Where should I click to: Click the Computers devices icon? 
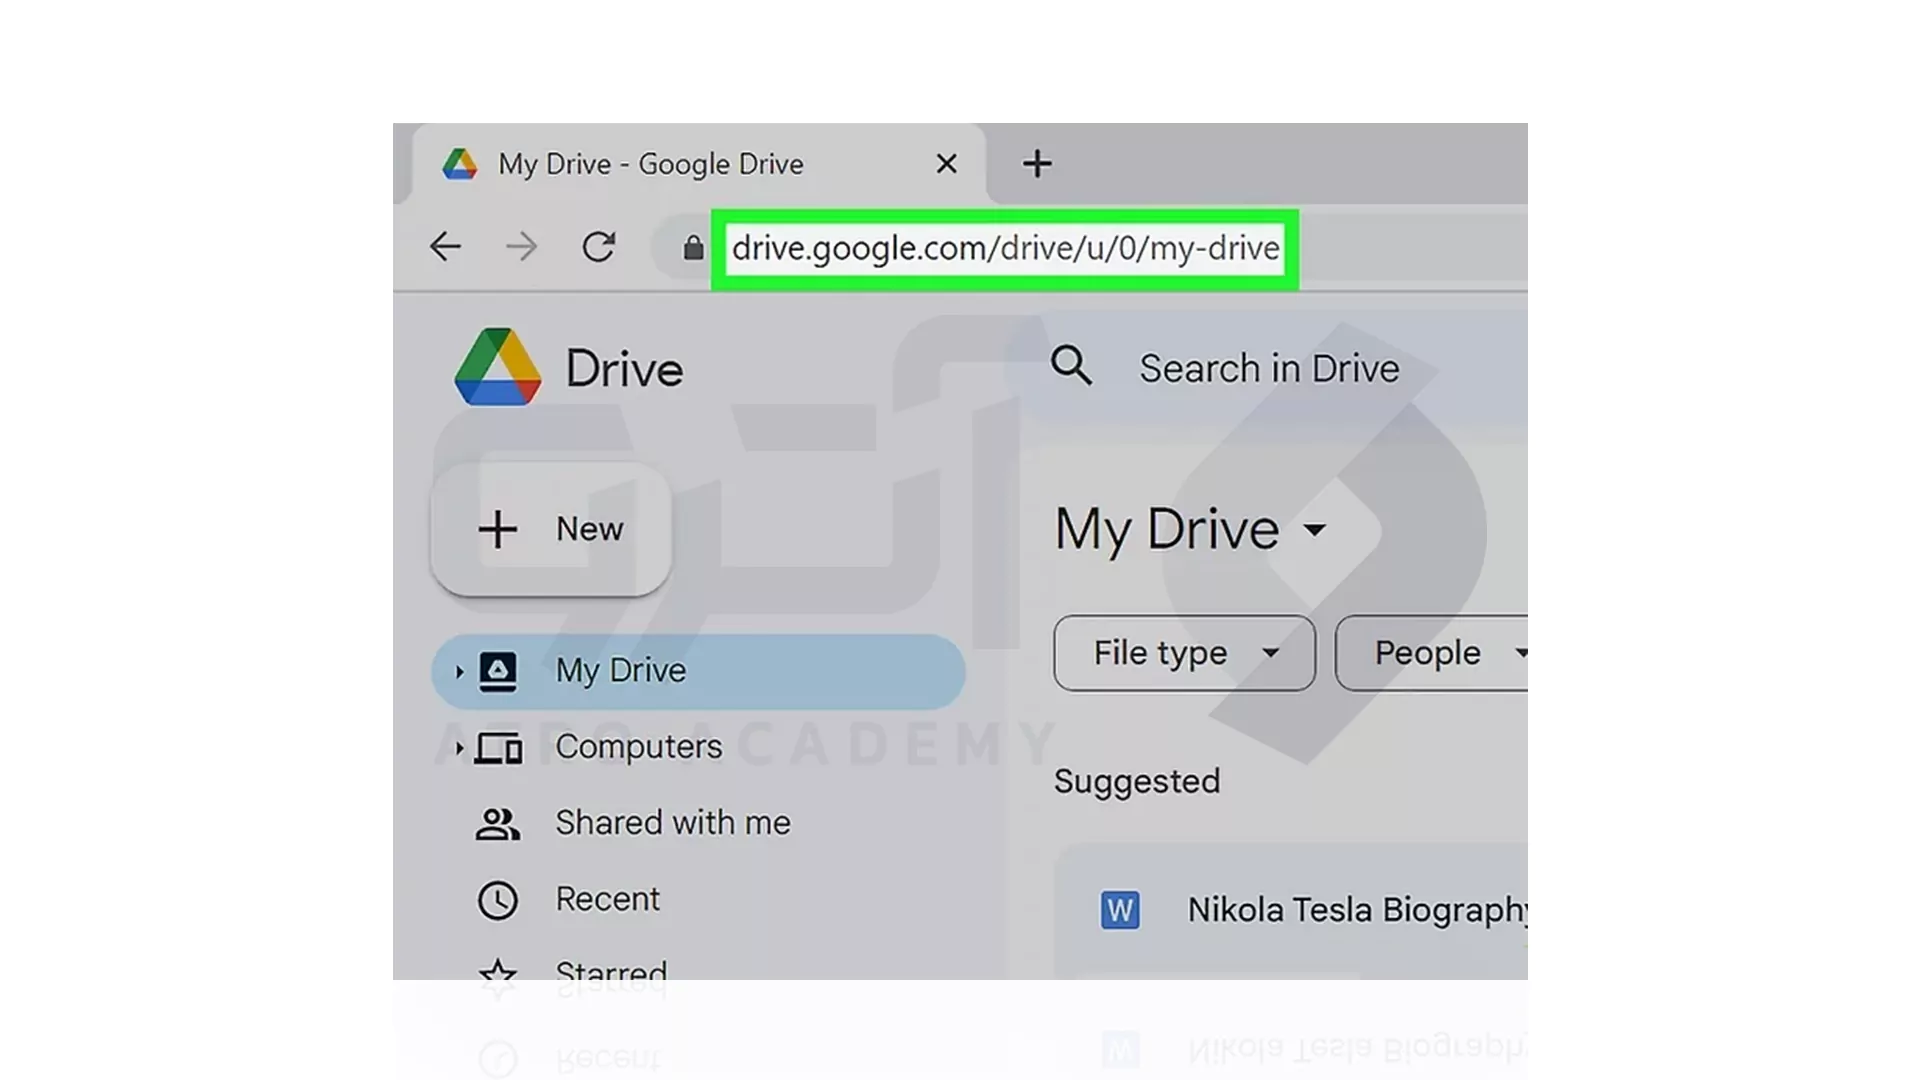tap(498, 748)
